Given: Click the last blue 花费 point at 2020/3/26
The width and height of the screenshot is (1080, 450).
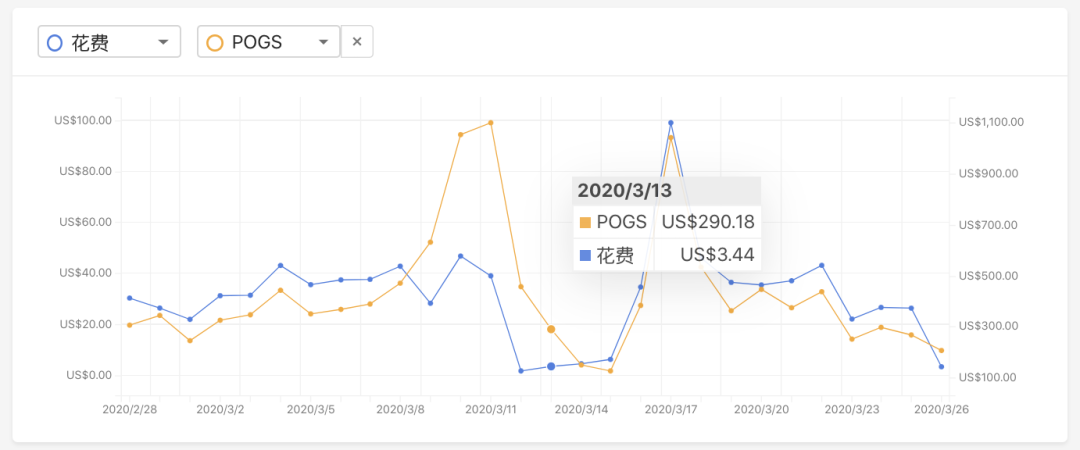Looking at the screenshot, I should click(942, 367).
